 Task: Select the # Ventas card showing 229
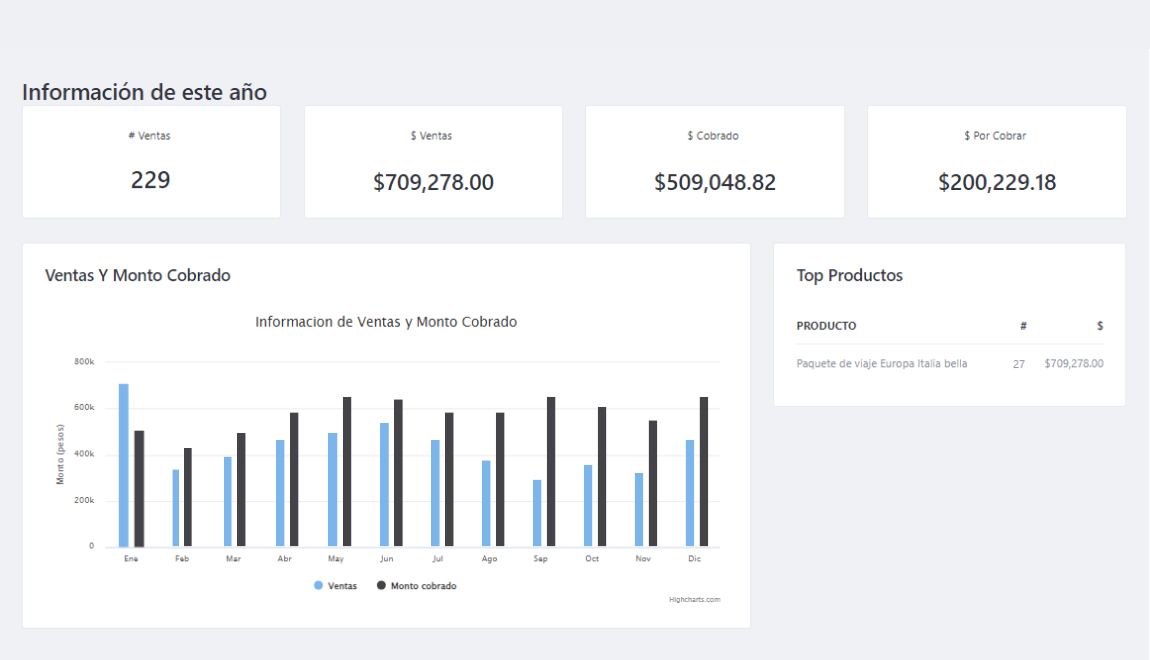click(151, 161)
